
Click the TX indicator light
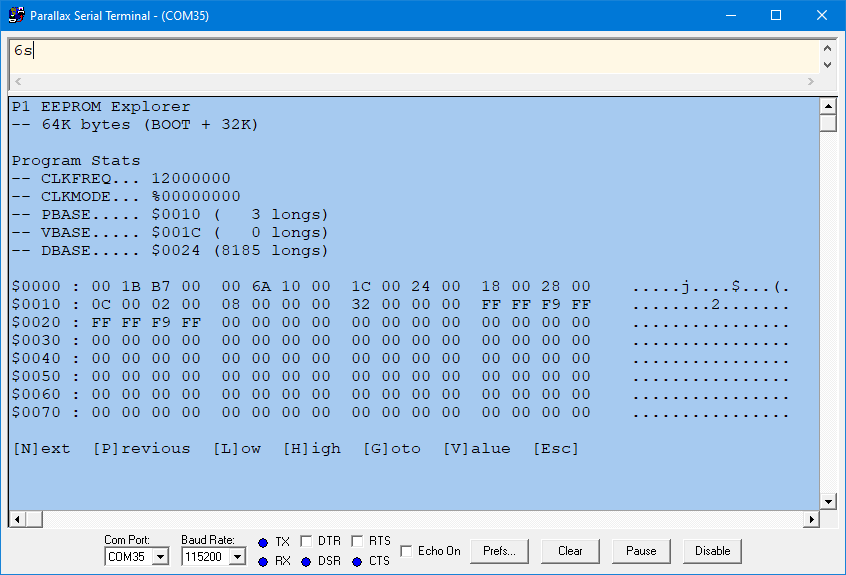263,542
